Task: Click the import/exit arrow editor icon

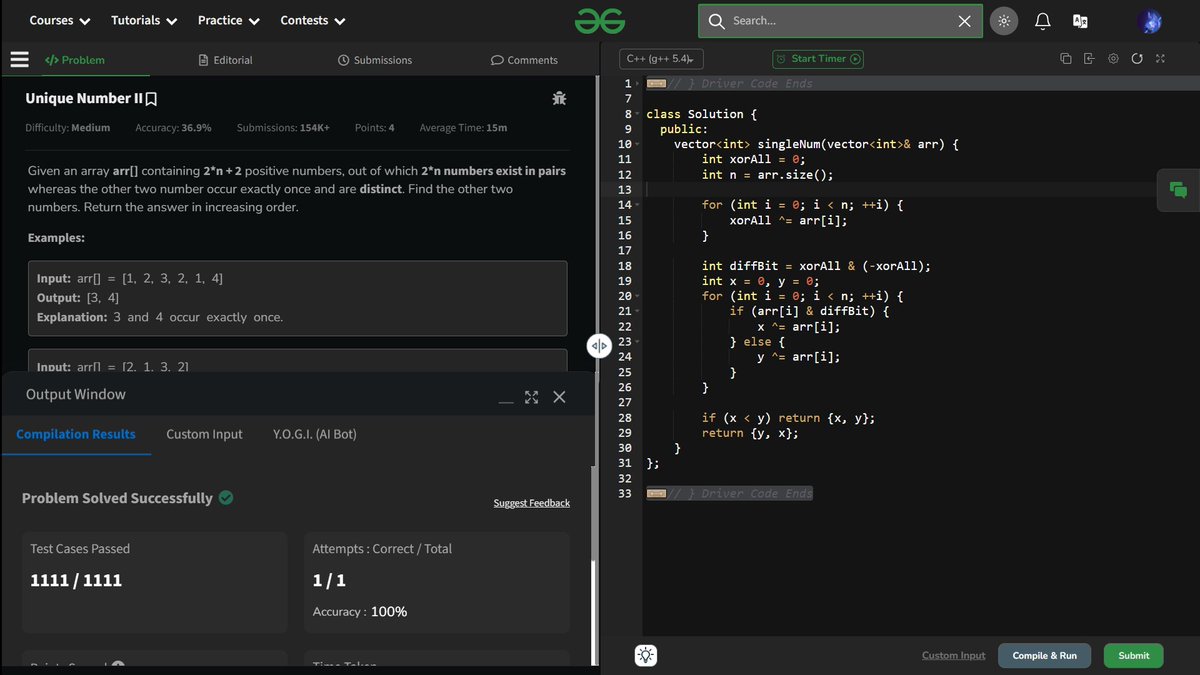Action: (x=1089, y=59)
